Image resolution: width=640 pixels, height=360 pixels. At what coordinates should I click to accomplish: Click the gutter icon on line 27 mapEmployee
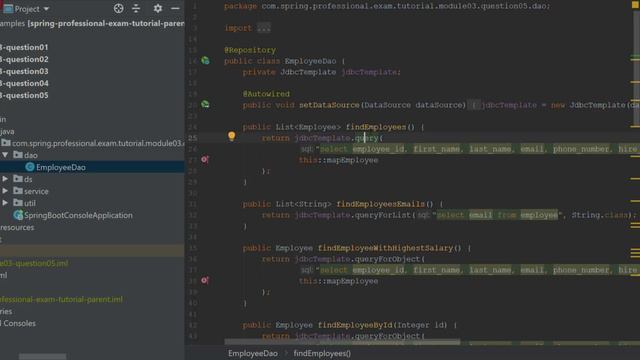204,160
